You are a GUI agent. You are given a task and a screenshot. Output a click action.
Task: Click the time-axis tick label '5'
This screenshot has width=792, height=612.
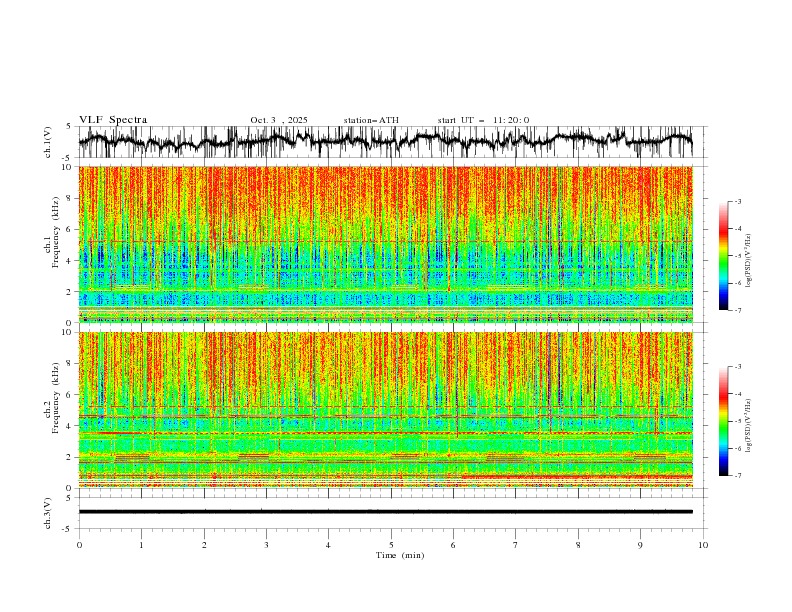click(x=391, y=545)
